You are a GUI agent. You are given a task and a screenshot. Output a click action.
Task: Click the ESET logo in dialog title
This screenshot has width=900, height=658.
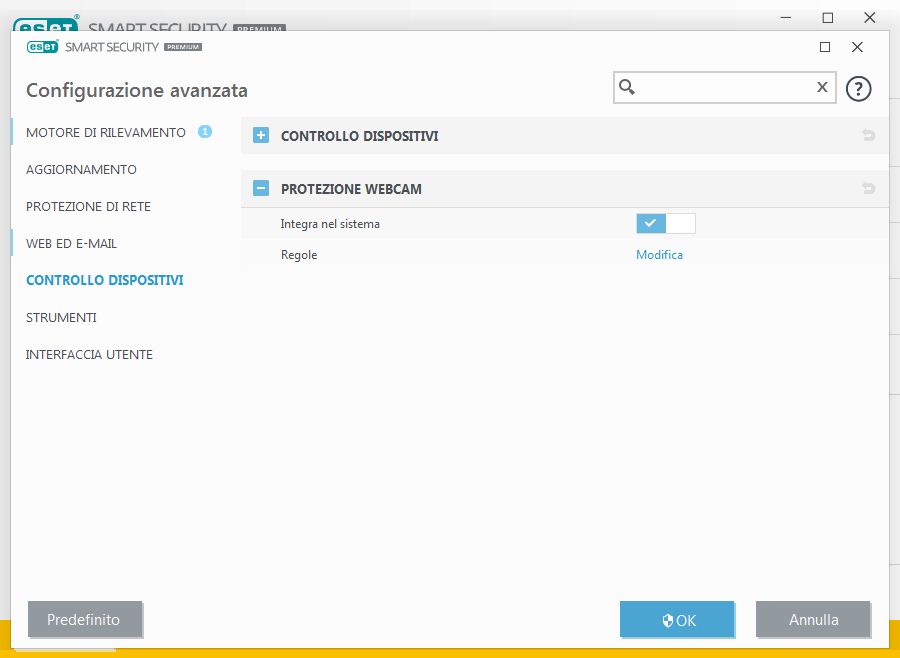[42, 47]
